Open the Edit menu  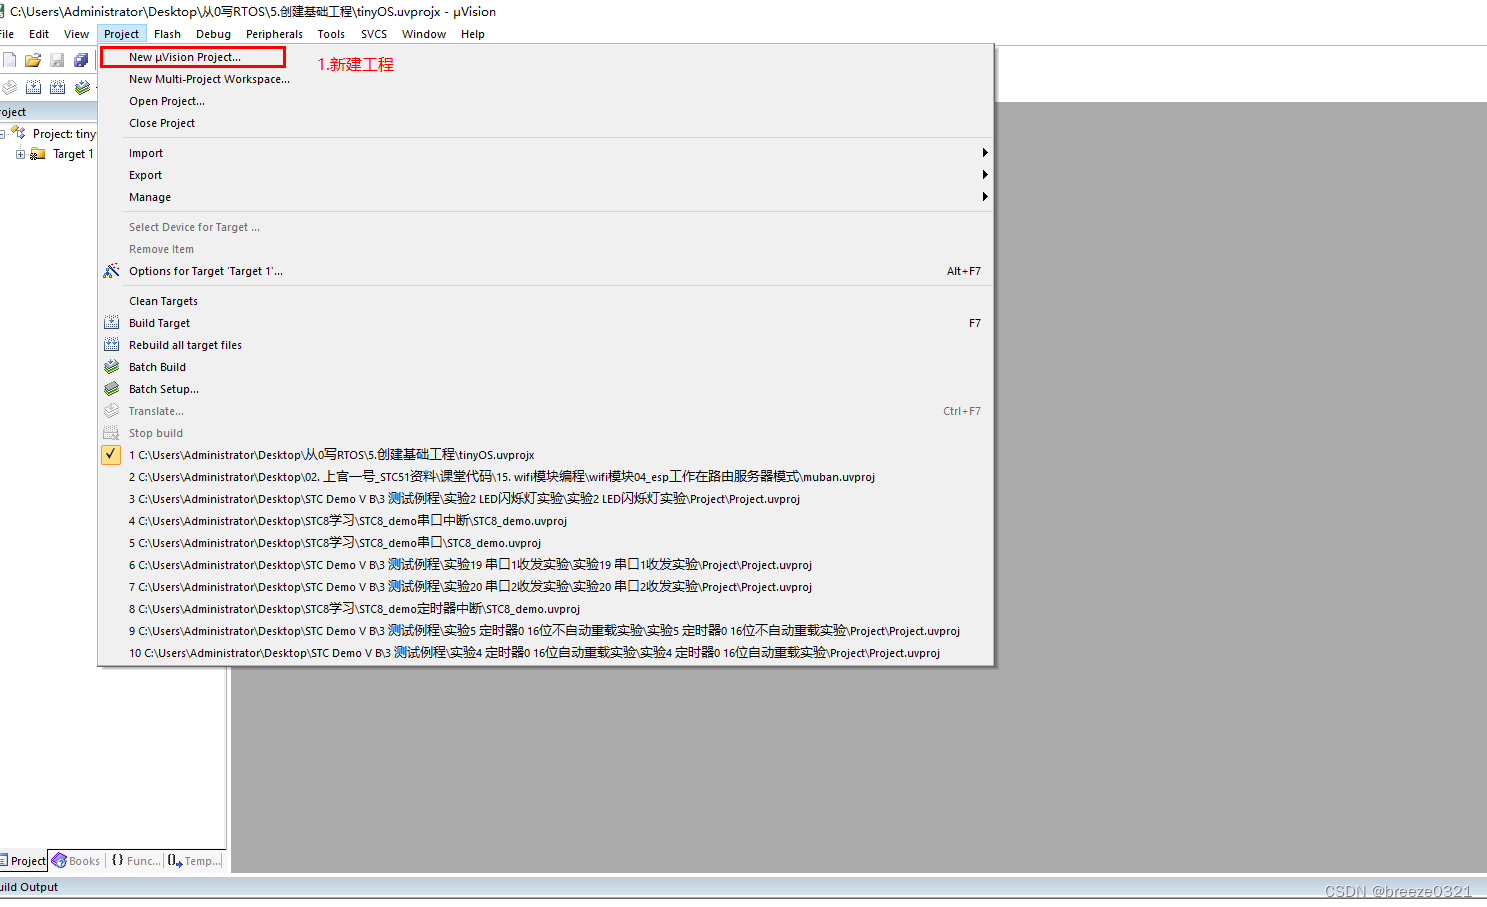(39, 34)
